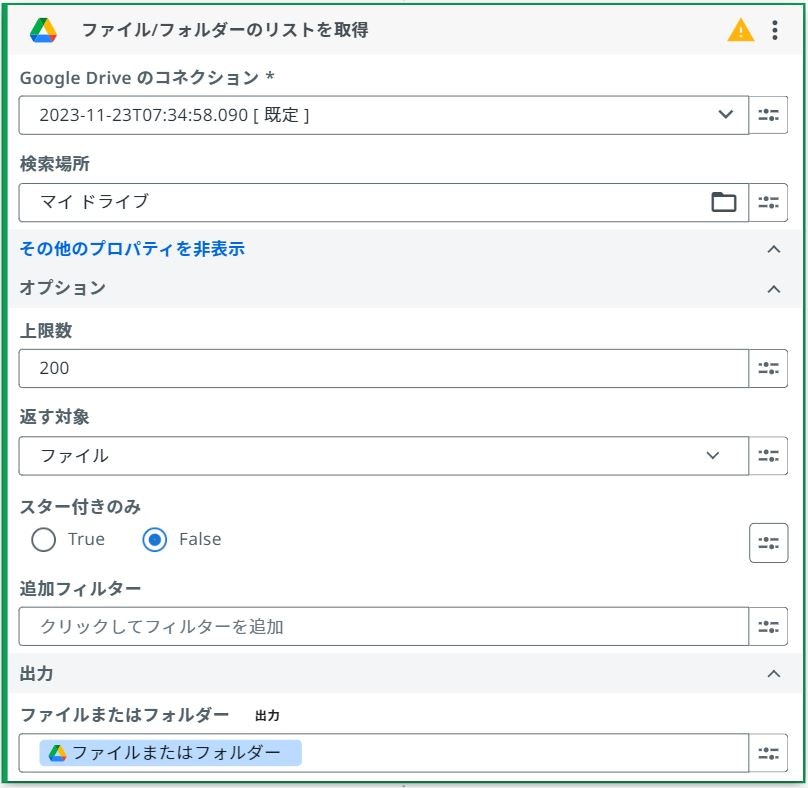
Task: Click the ファイルまたはフォルダー output variable chip
Action: [x=170, y=753]
